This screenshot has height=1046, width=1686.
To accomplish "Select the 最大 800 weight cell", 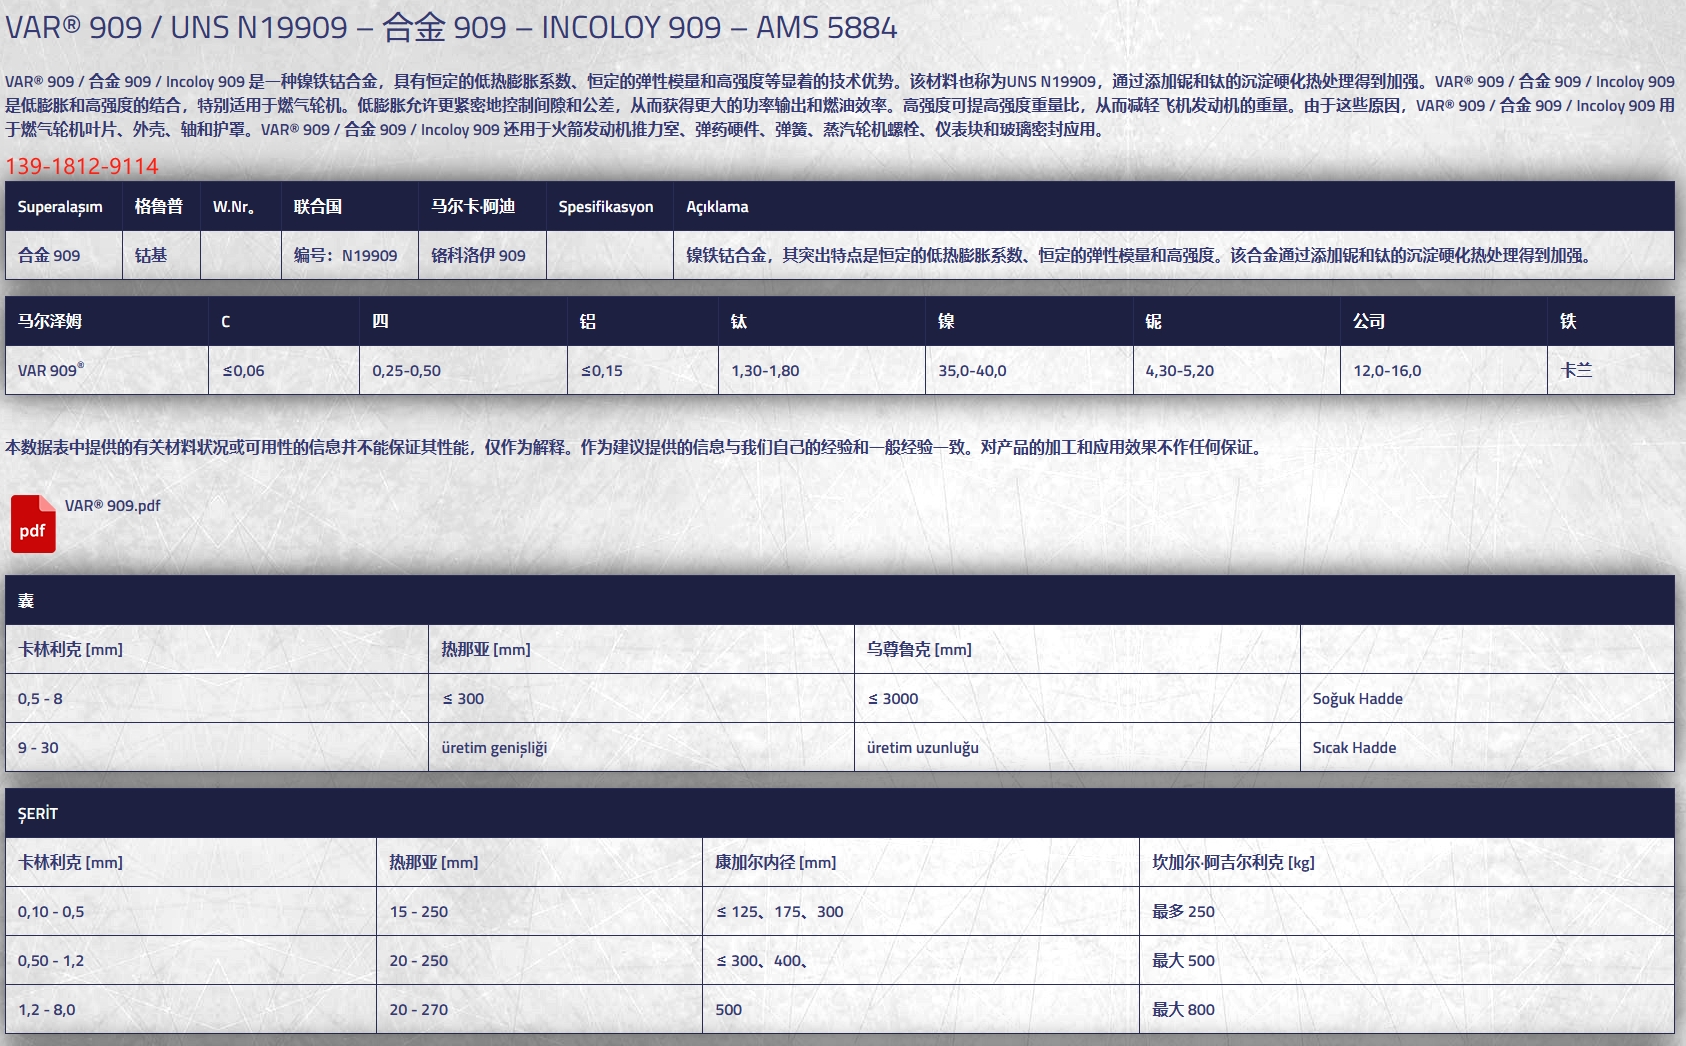I will click(1407, 1009).
